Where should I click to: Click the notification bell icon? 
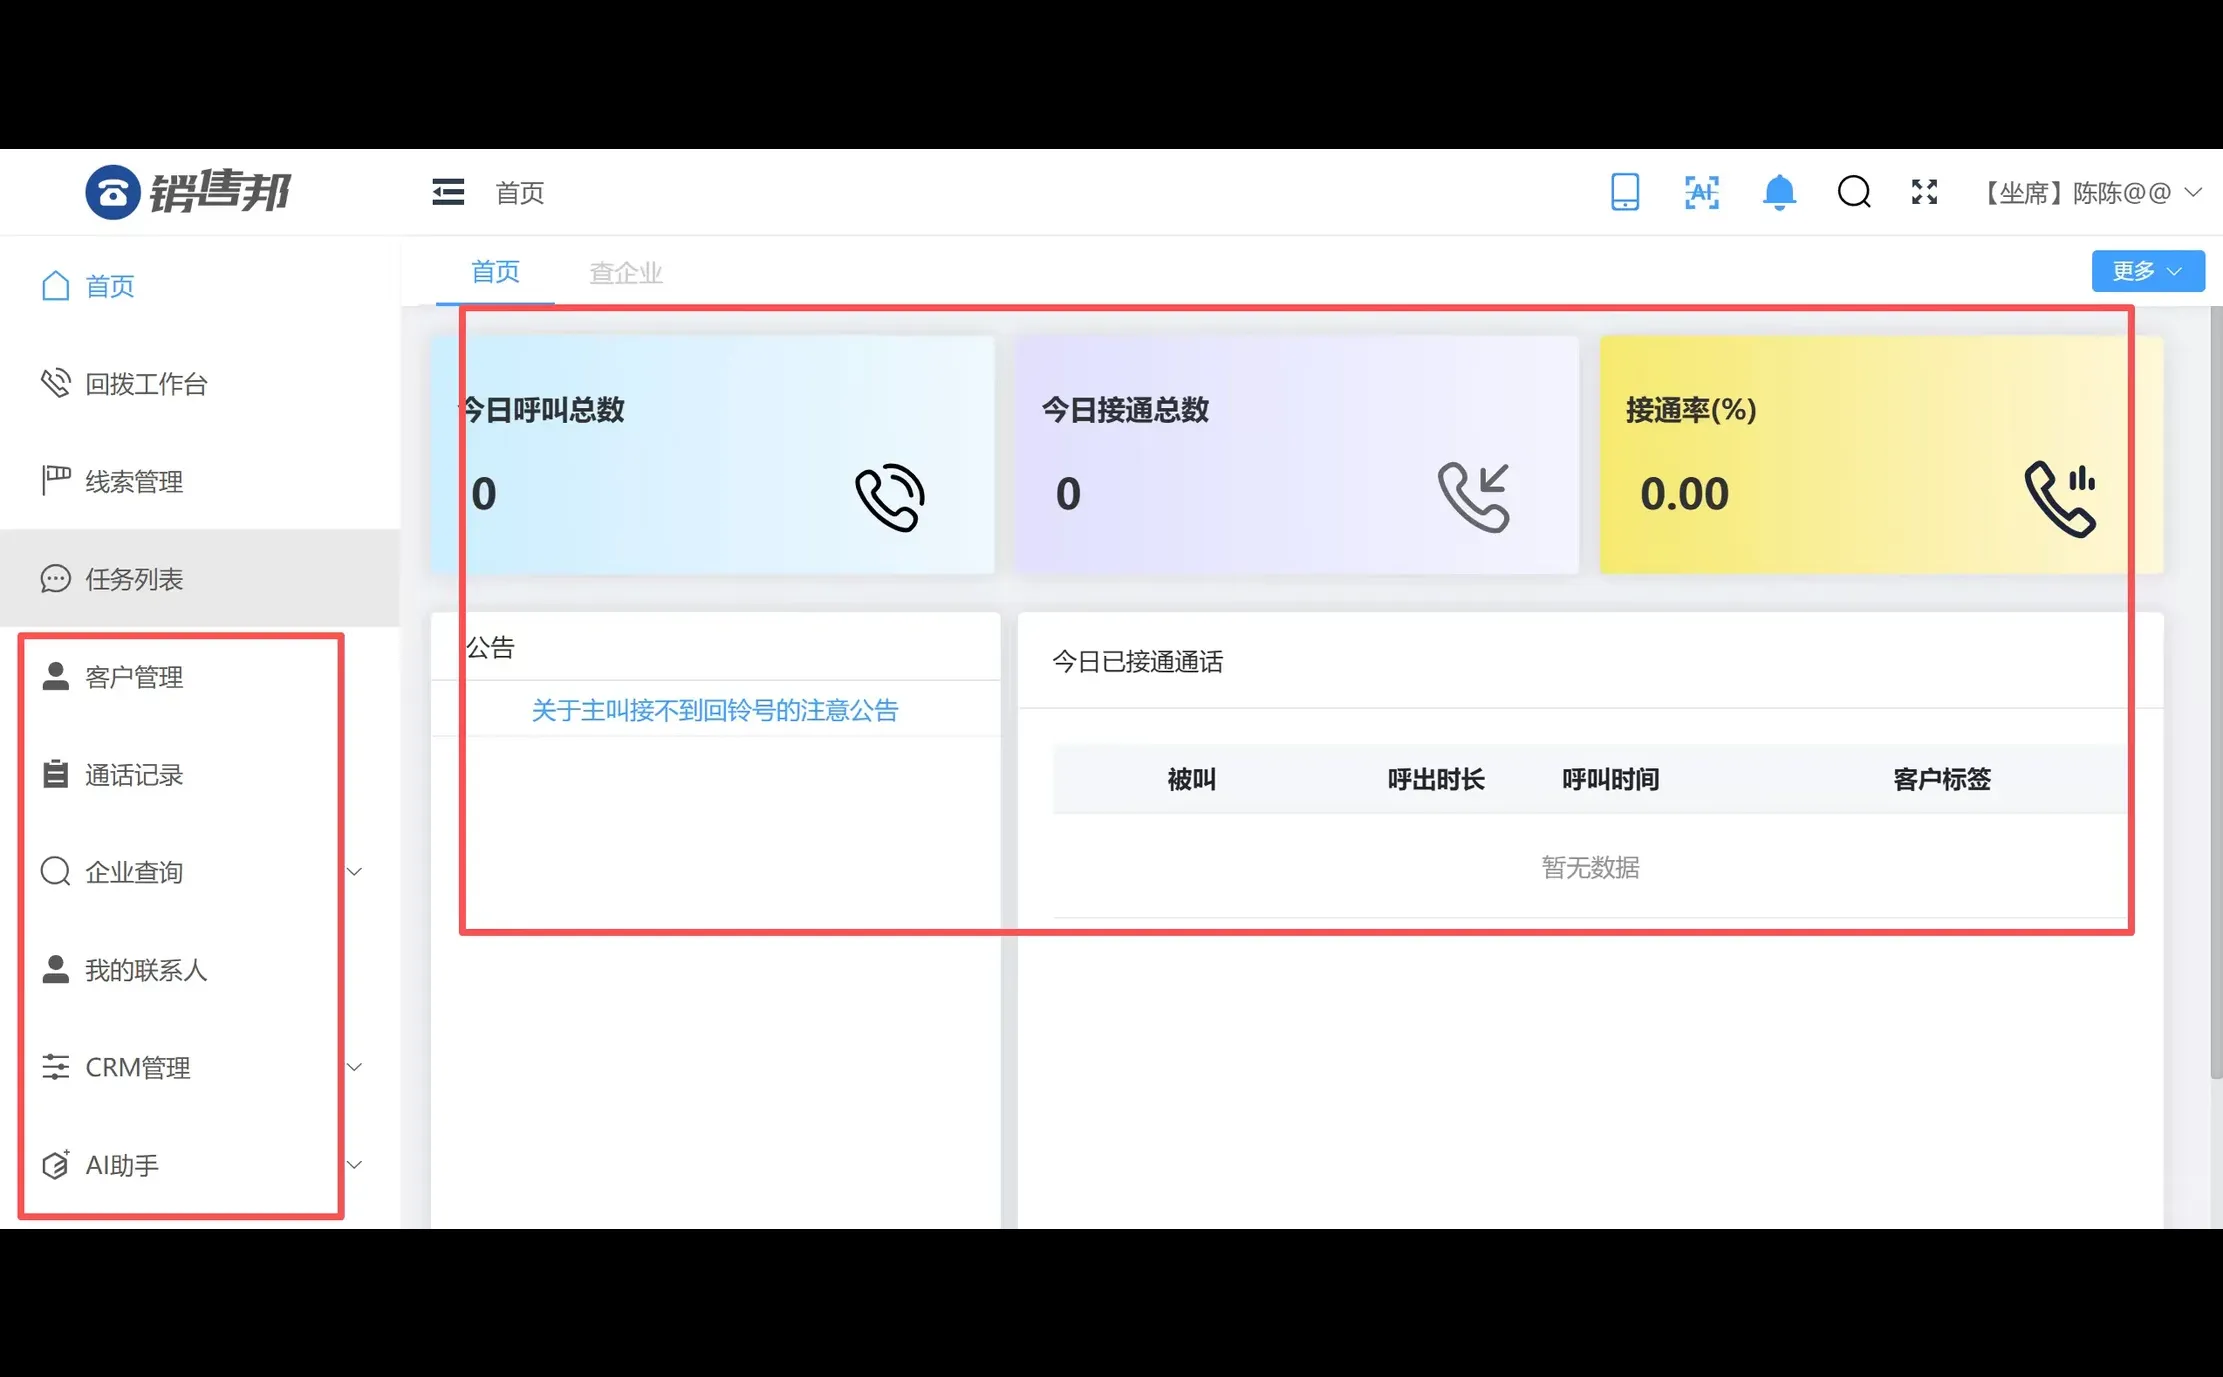click(x=1779, y=192)
